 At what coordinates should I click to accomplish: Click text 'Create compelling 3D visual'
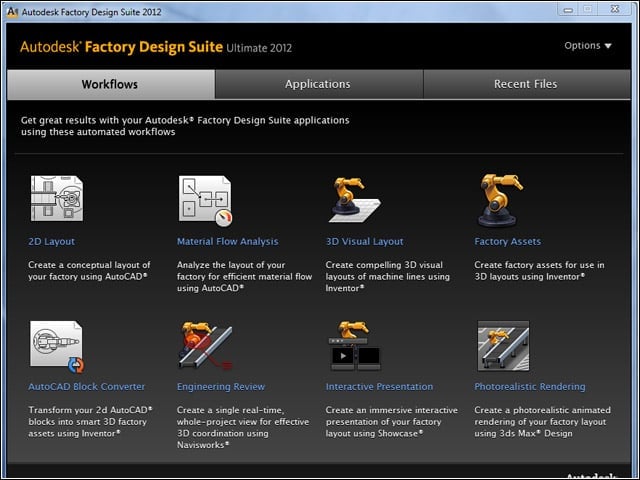(384, 265)
